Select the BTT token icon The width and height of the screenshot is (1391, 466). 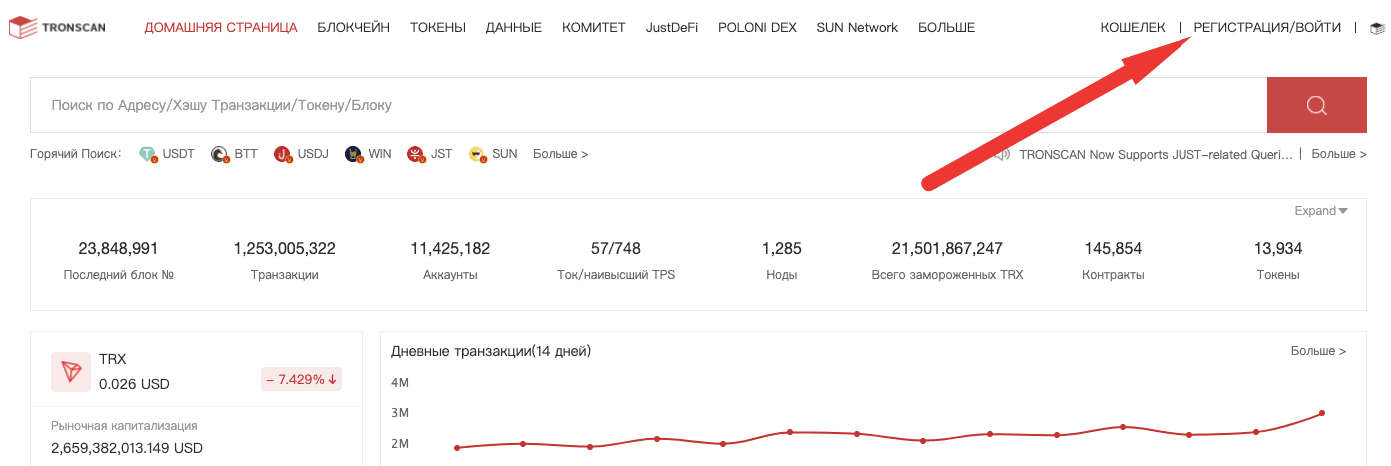[x=220, y=155]
